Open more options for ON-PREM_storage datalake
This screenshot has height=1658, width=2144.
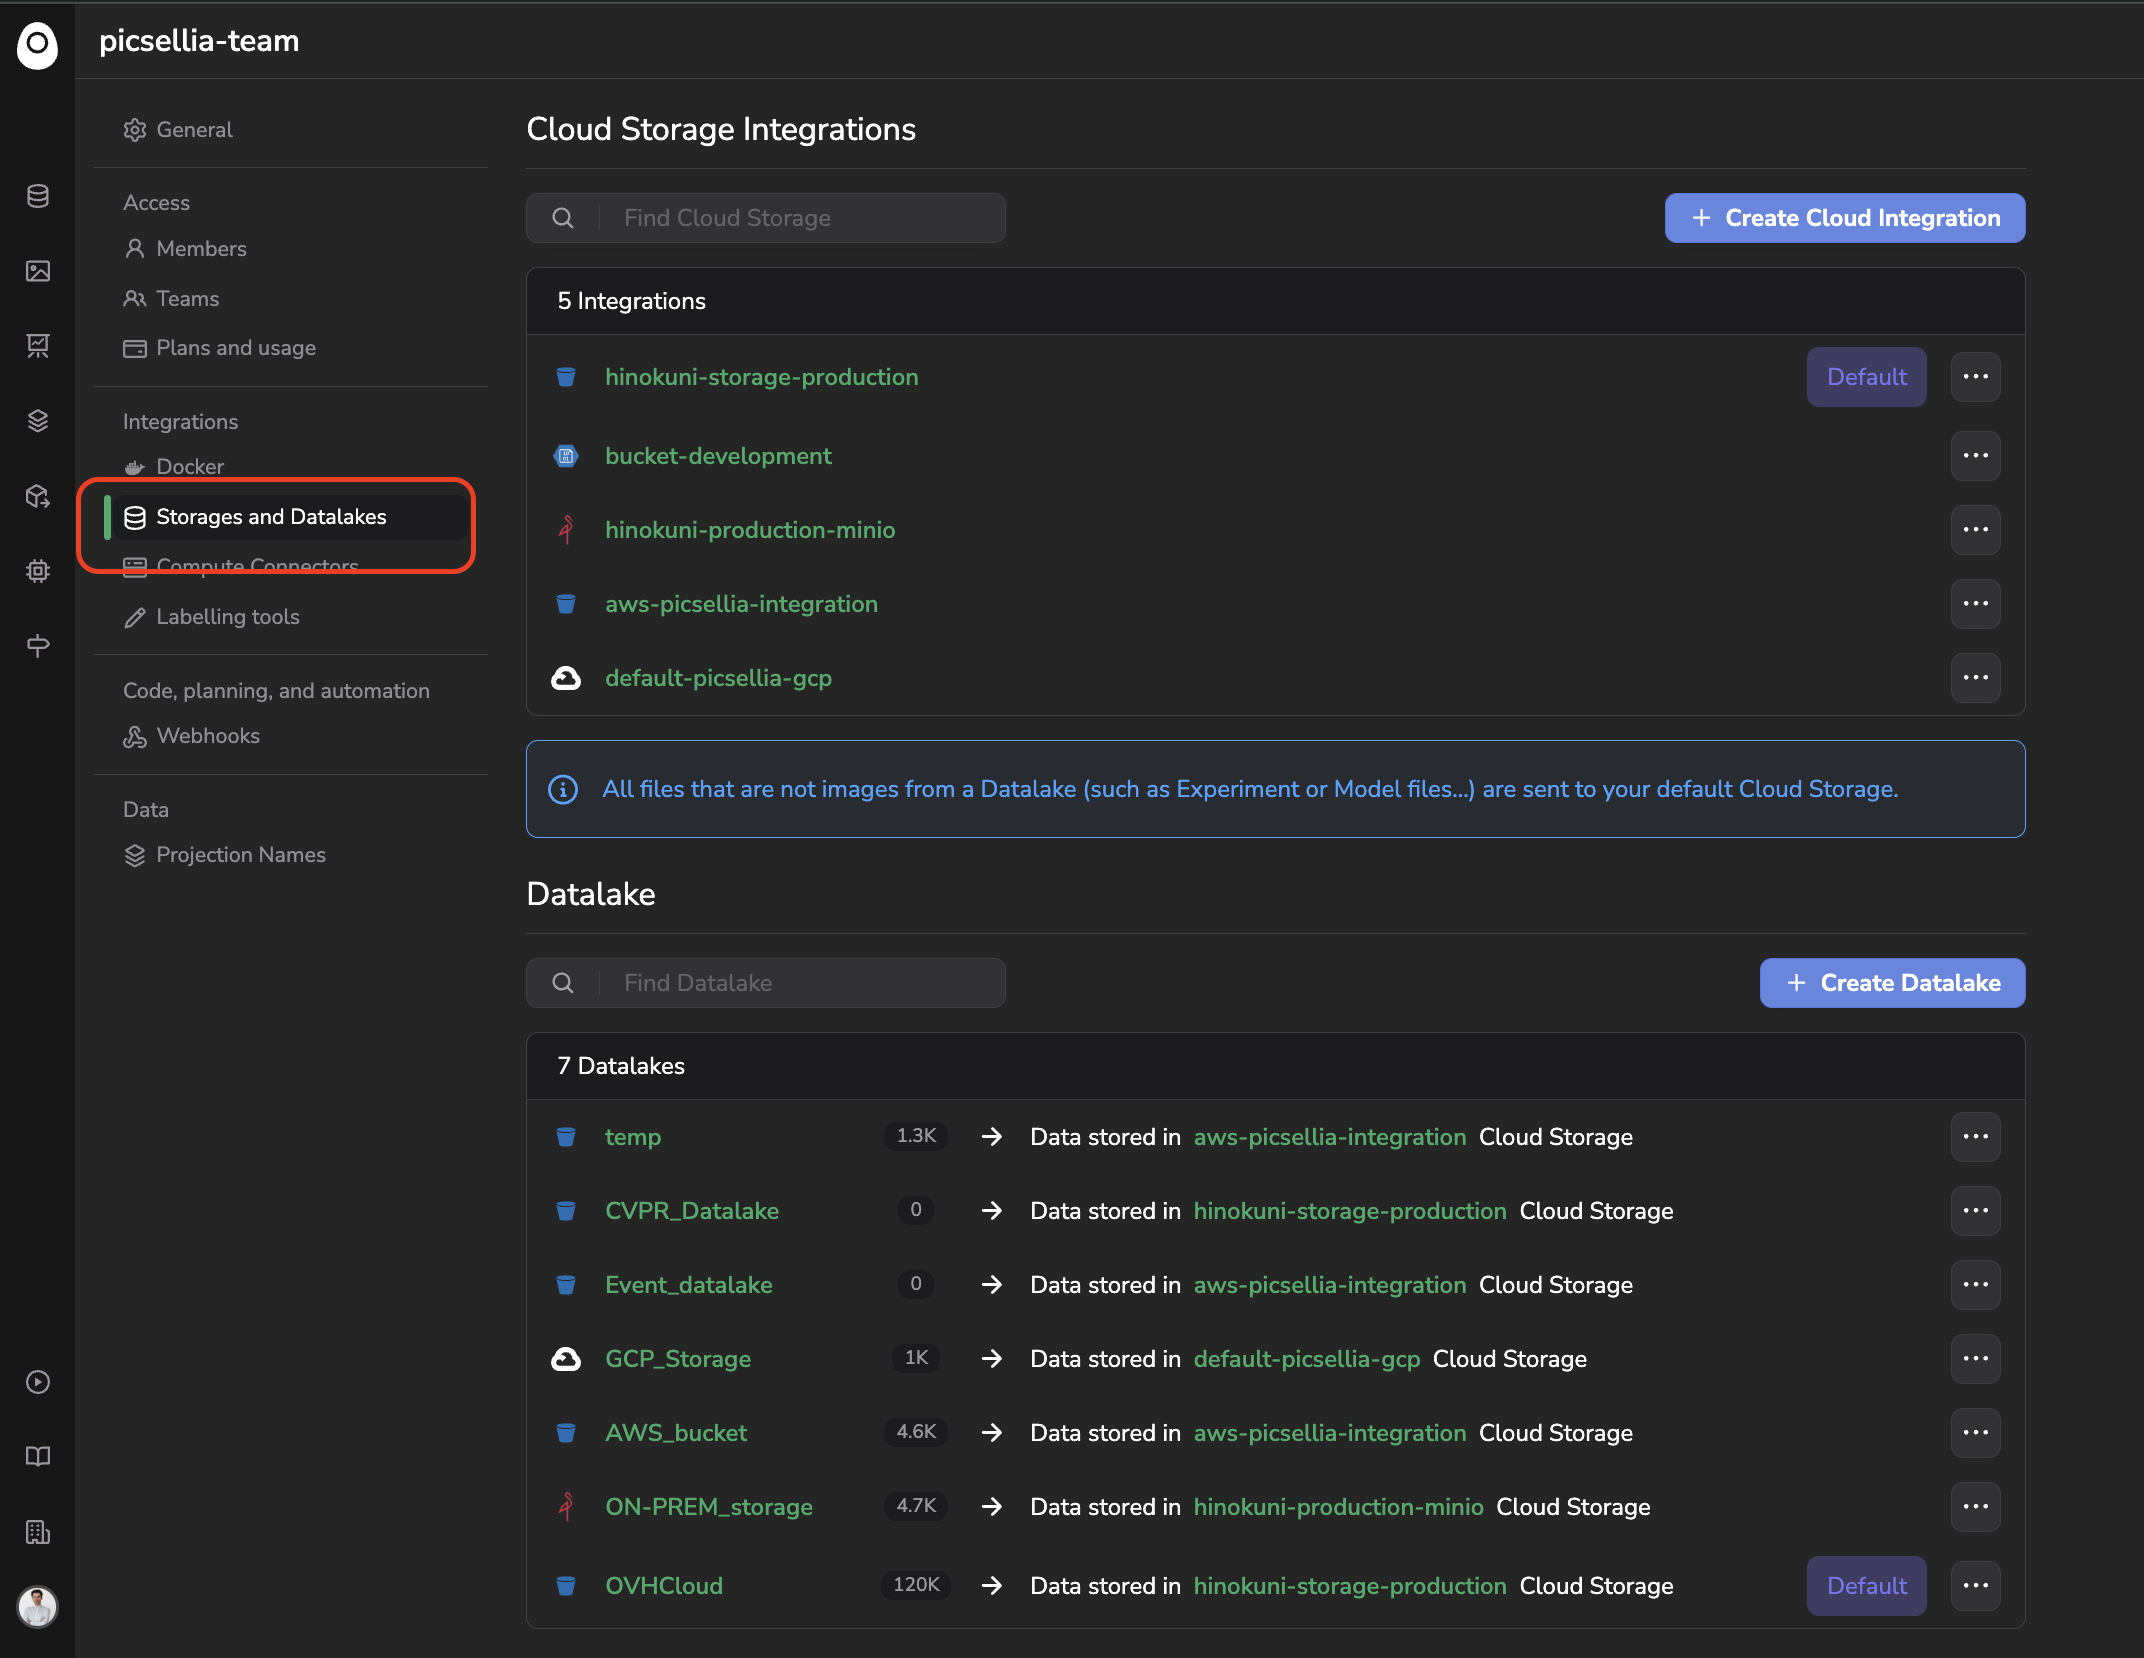point(1976,1507)
